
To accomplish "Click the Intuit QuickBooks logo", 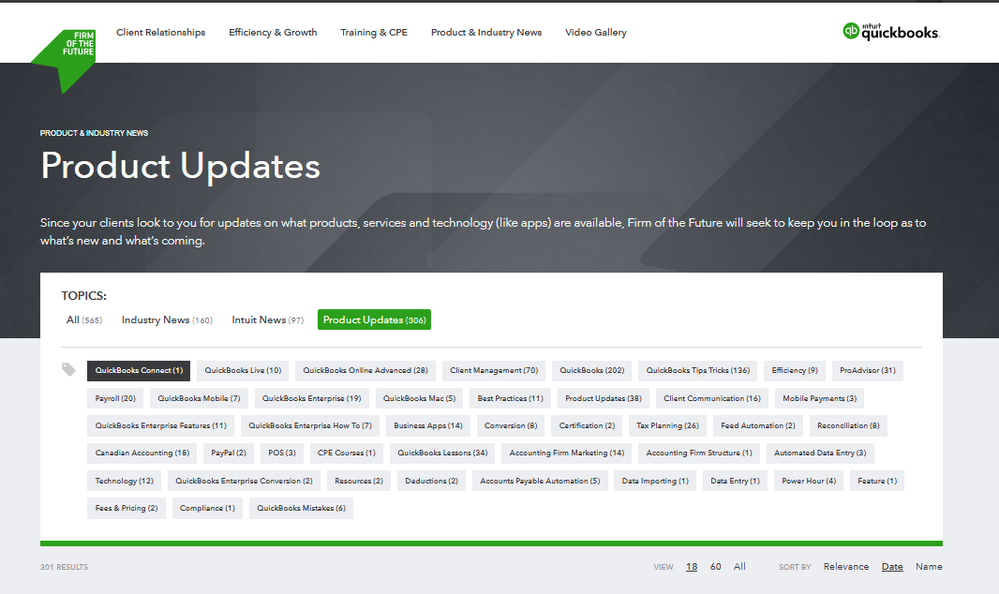I will click(891, 31).
